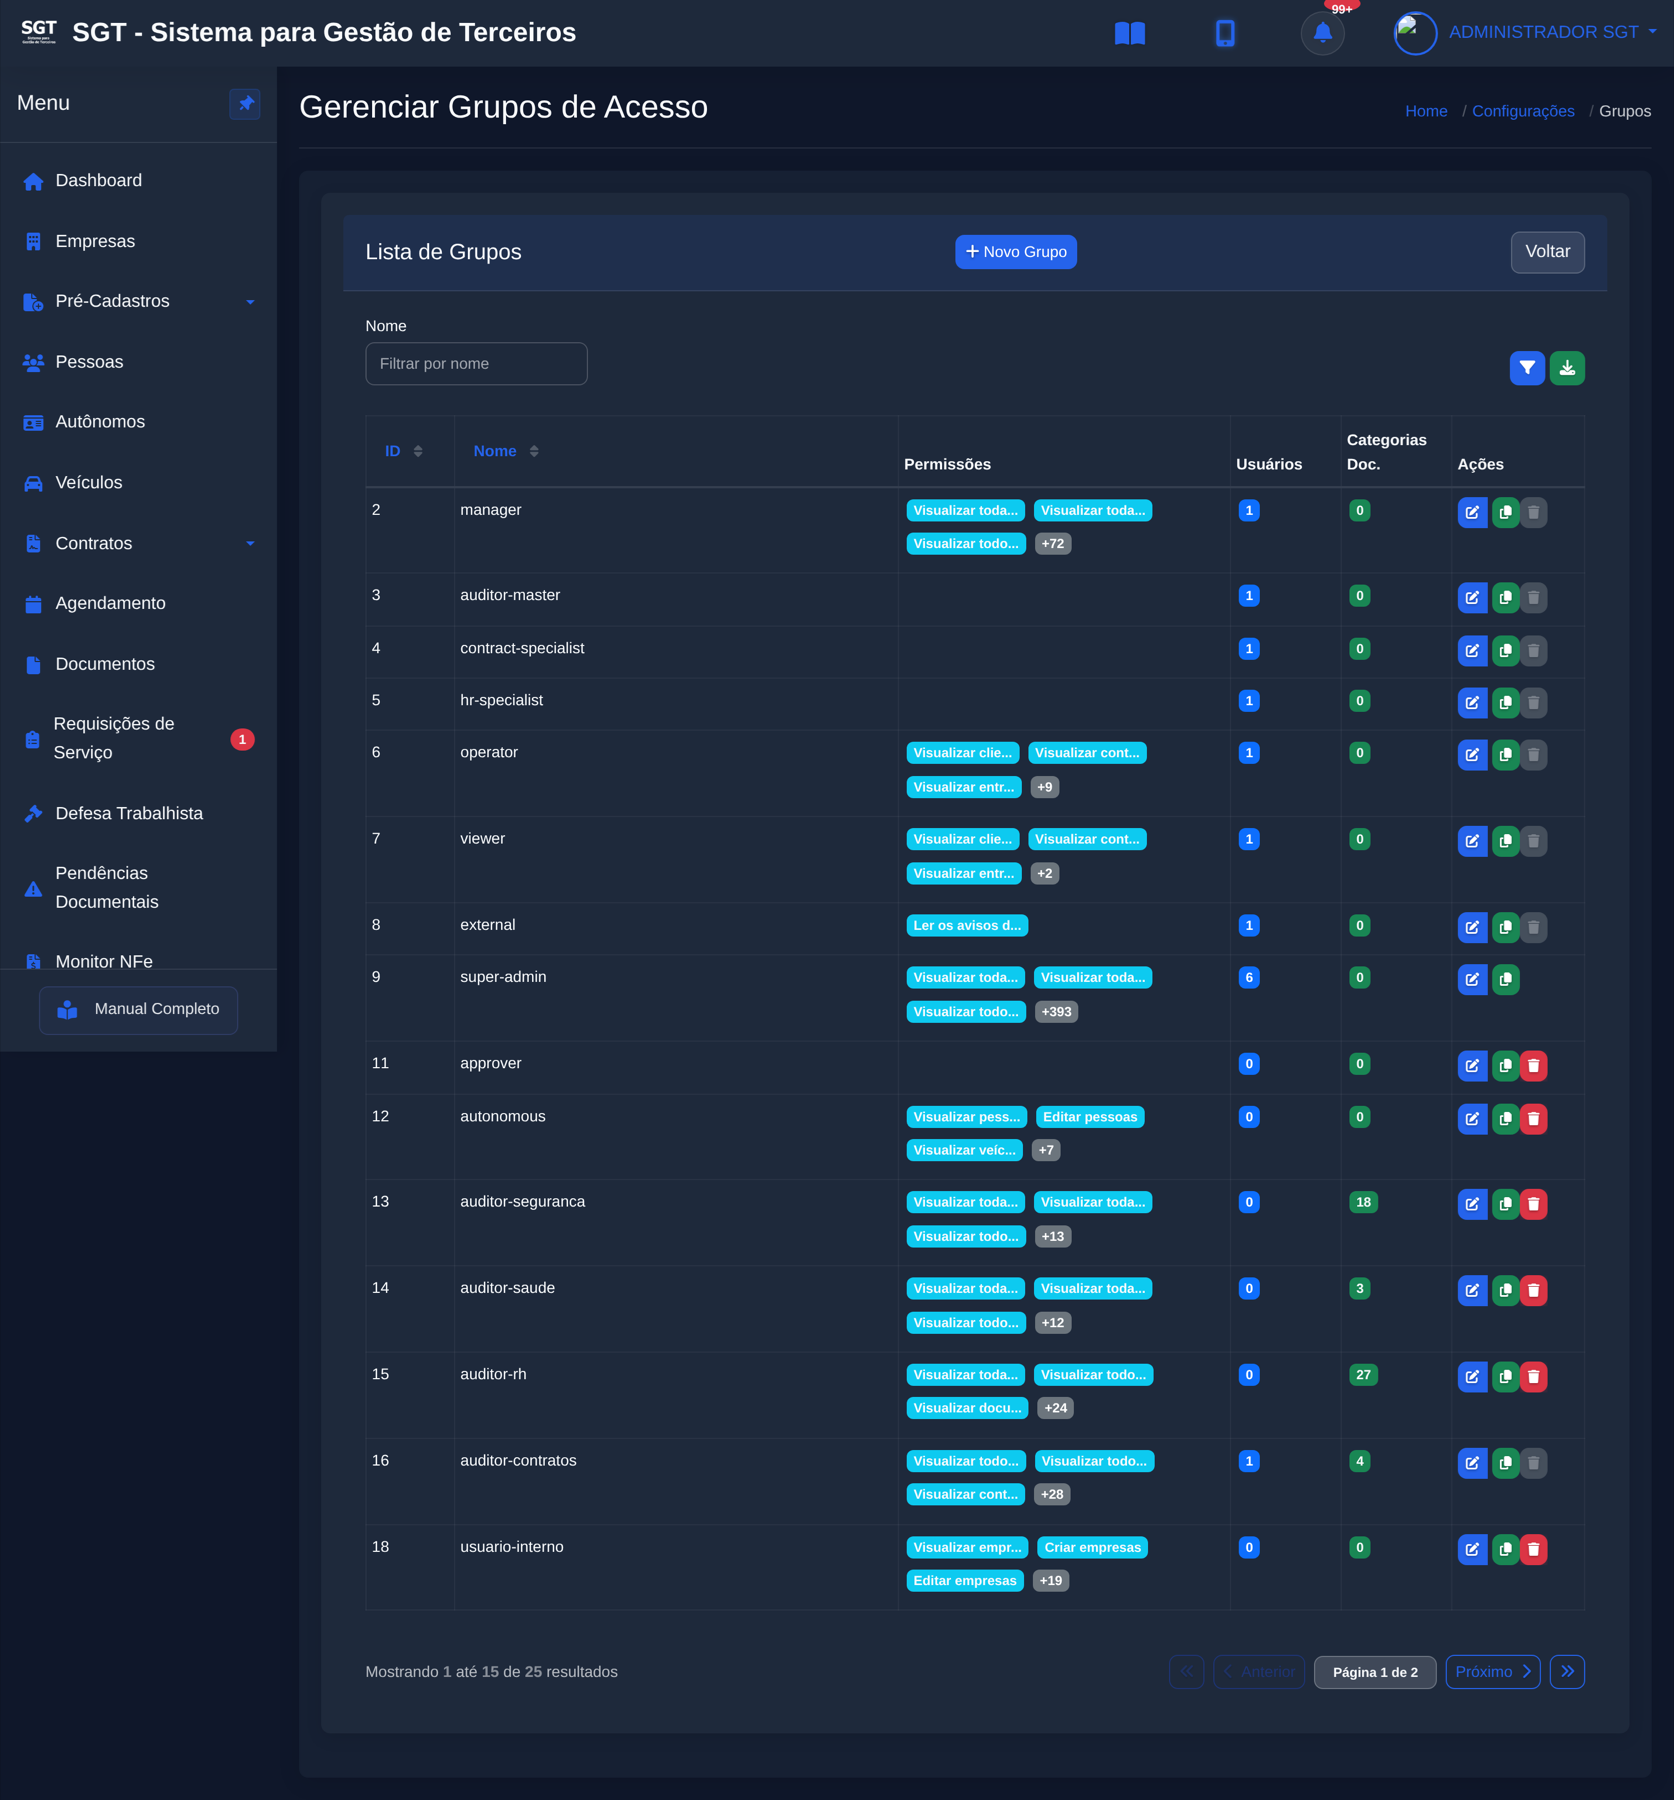
Task: Create a group with Novo Grupo button
Action: click(x=1016, y=252)
